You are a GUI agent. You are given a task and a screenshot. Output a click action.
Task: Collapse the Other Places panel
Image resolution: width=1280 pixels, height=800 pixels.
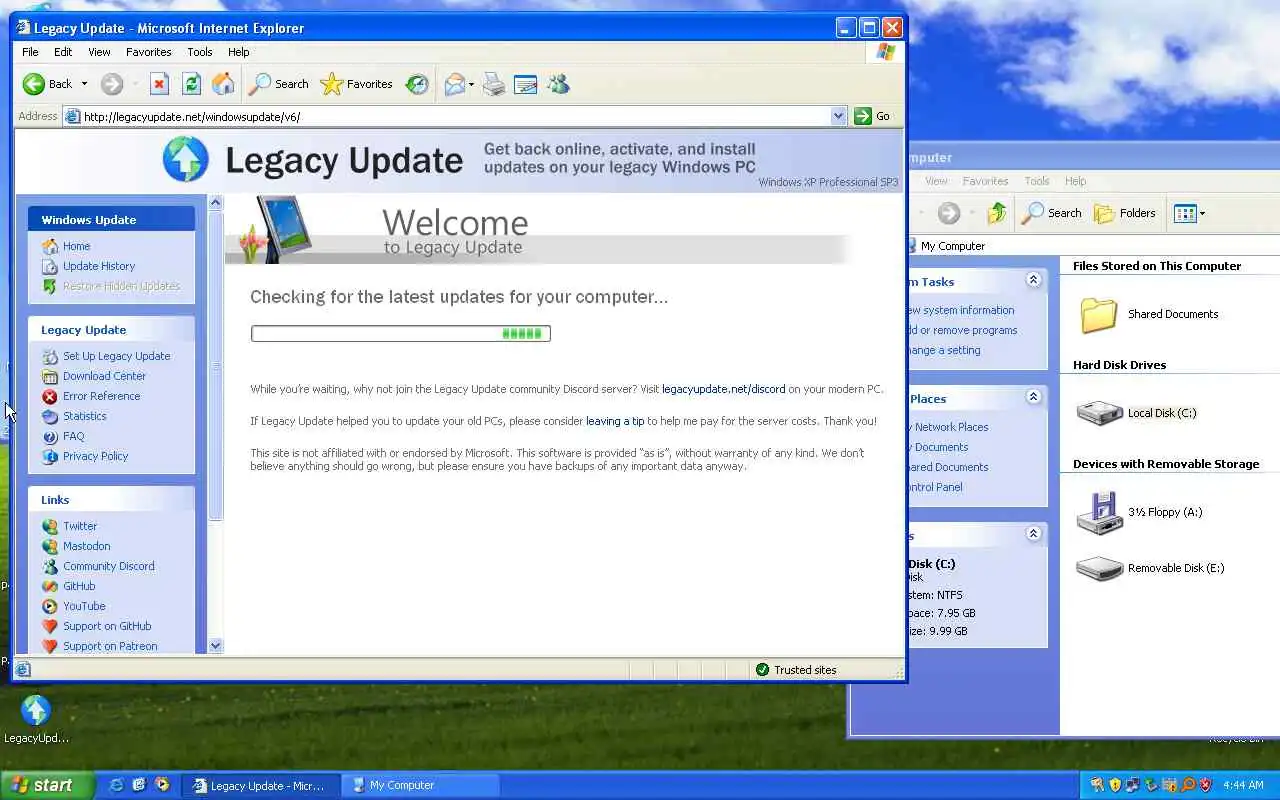click(1033, 397)
